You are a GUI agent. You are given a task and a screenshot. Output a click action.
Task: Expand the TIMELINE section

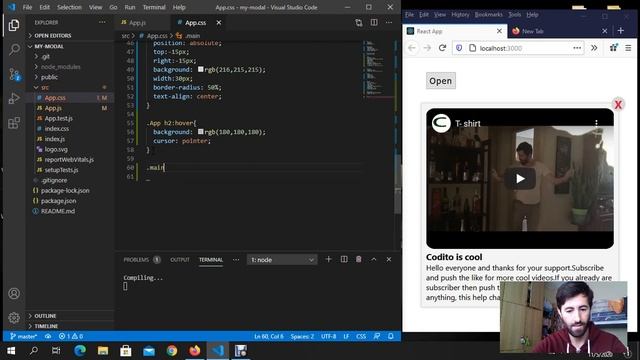tap(46, 326)
